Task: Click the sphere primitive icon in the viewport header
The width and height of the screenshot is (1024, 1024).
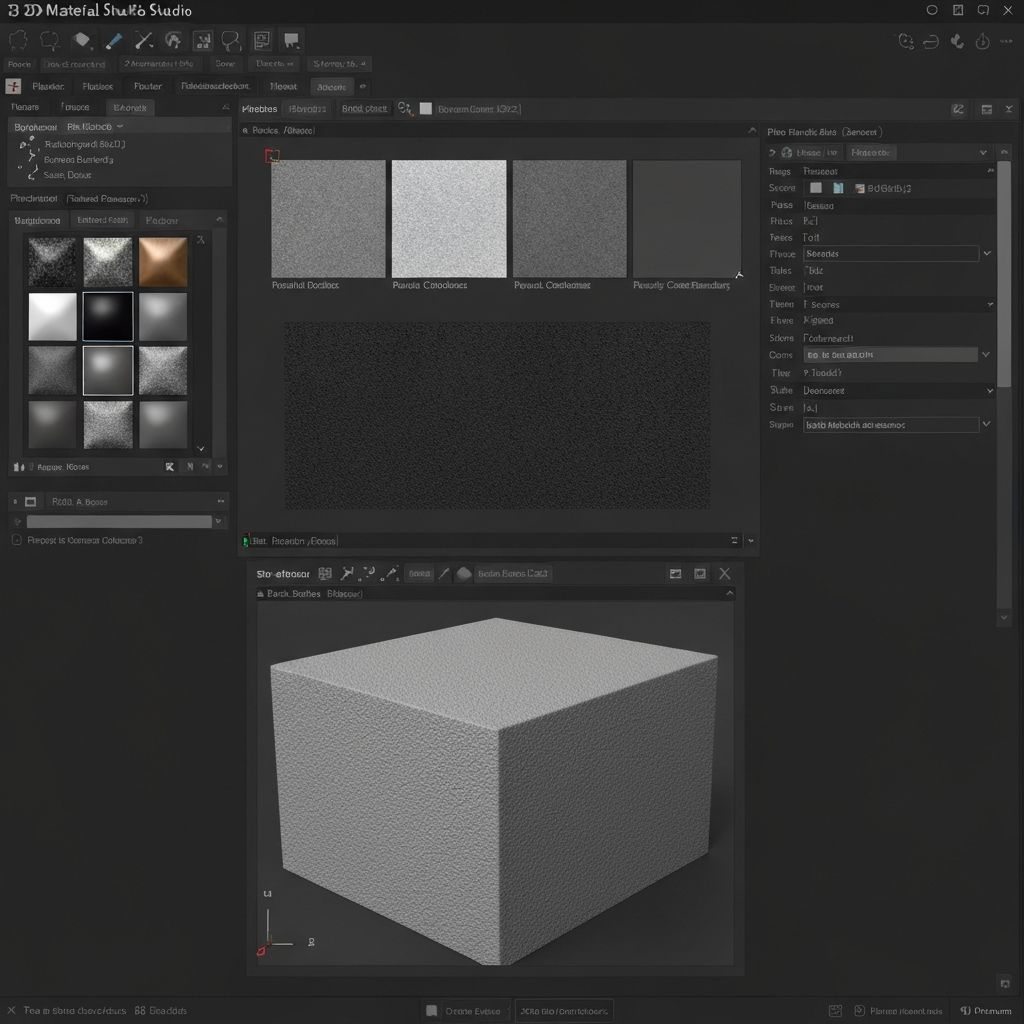Action: 464,573
